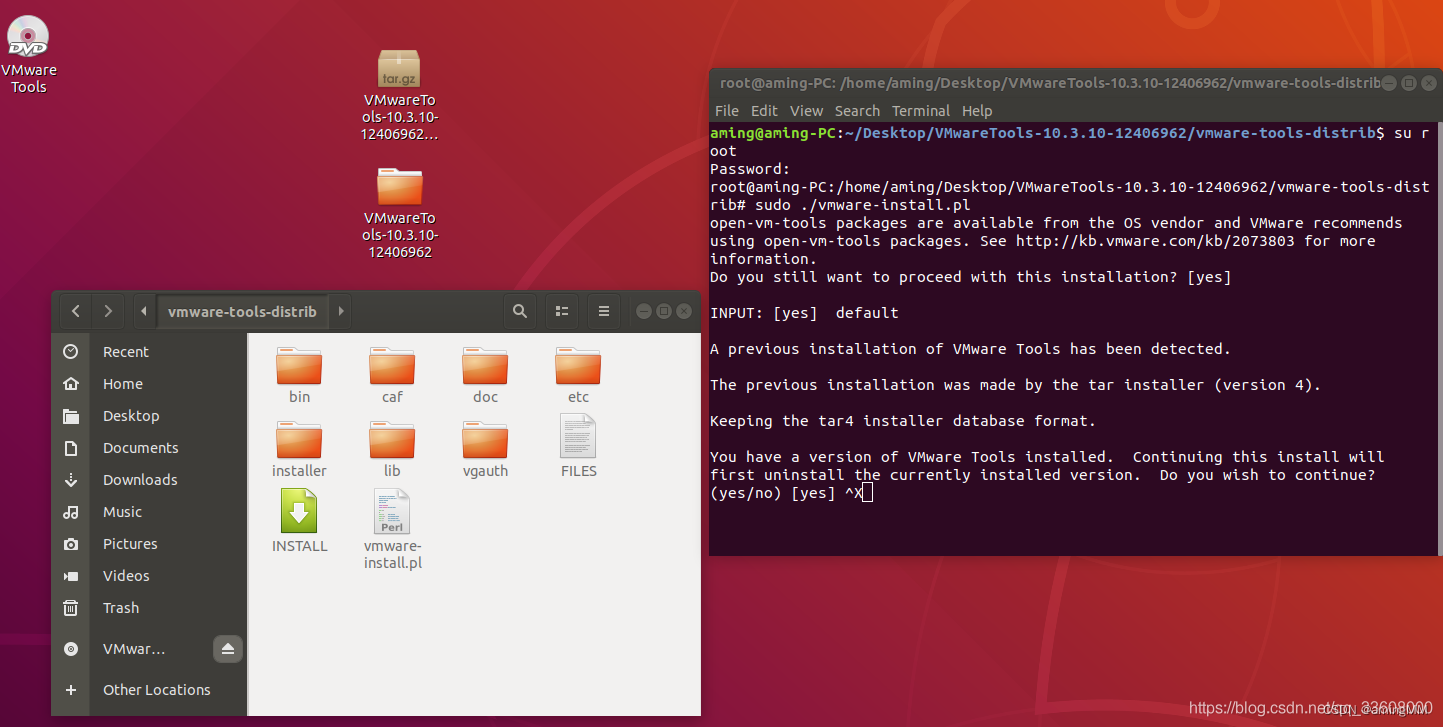The image size is (1443, 727).
Task: Open Trash in the sidebar
Action: tap(149, 608)
